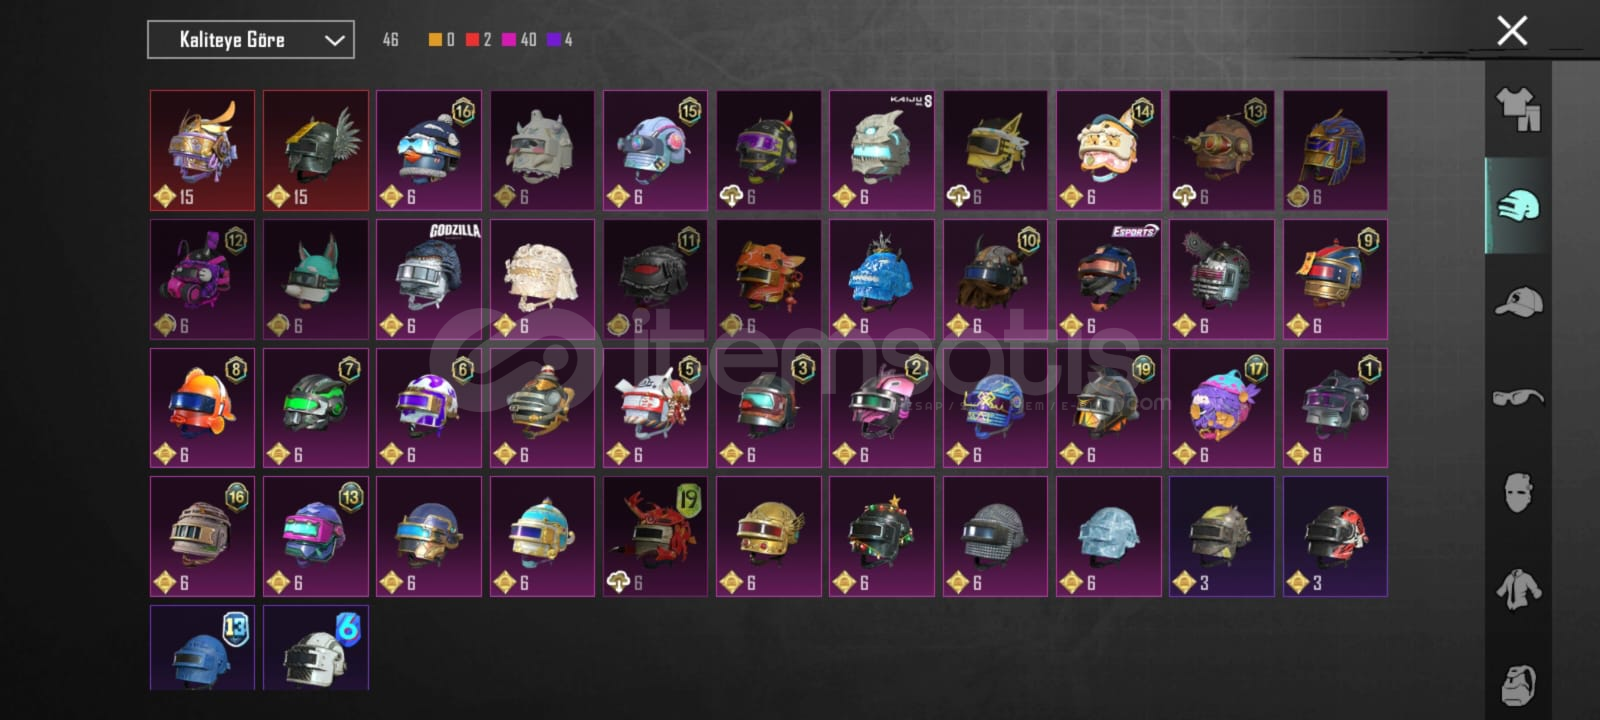Open the jacket category icon
Screen dimensions: 1600x720
click(1518, 589)
